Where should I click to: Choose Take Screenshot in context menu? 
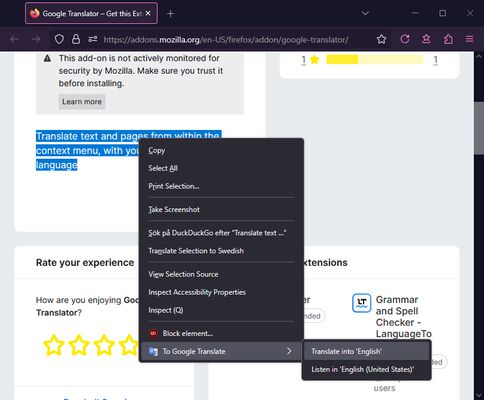(x=220, y=210)
